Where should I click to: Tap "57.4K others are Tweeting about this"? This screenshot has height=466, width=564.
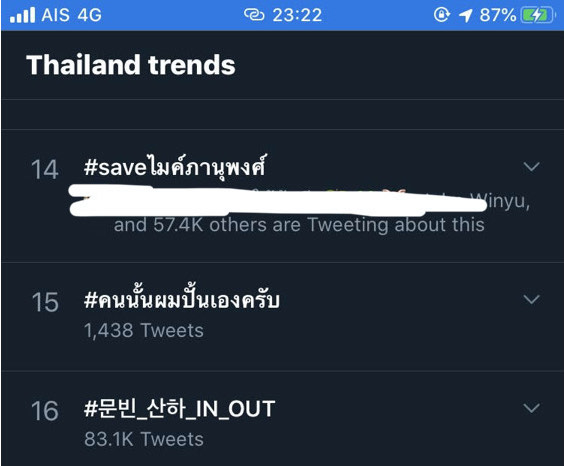point(319,225)
